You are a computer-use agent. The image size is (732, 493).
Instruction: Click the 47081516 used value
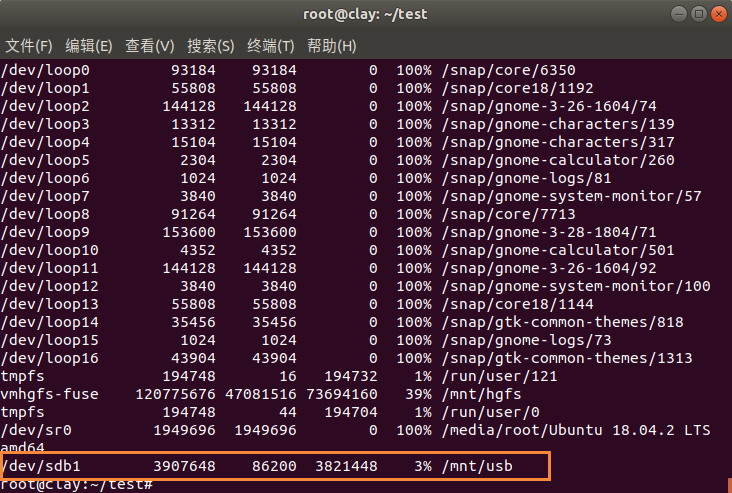(x=261, y=394)
